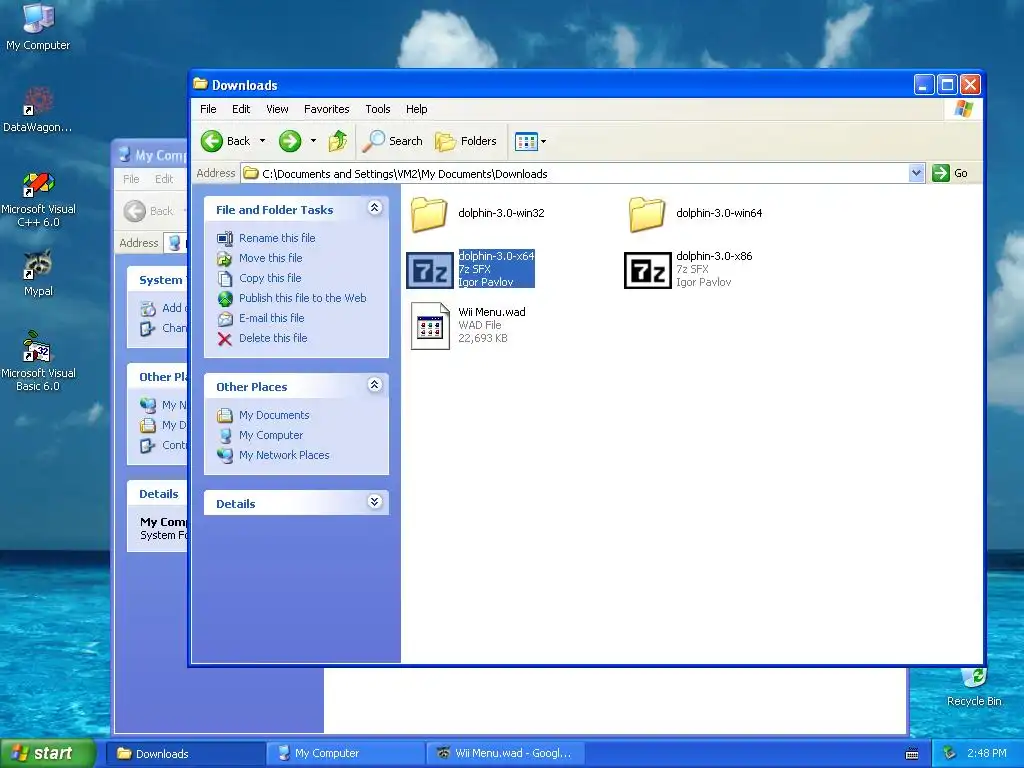This screenshot has width=1024, height=768.
Task: Select the DataWagon desktop shortcut icon
Action: [38, 101]
